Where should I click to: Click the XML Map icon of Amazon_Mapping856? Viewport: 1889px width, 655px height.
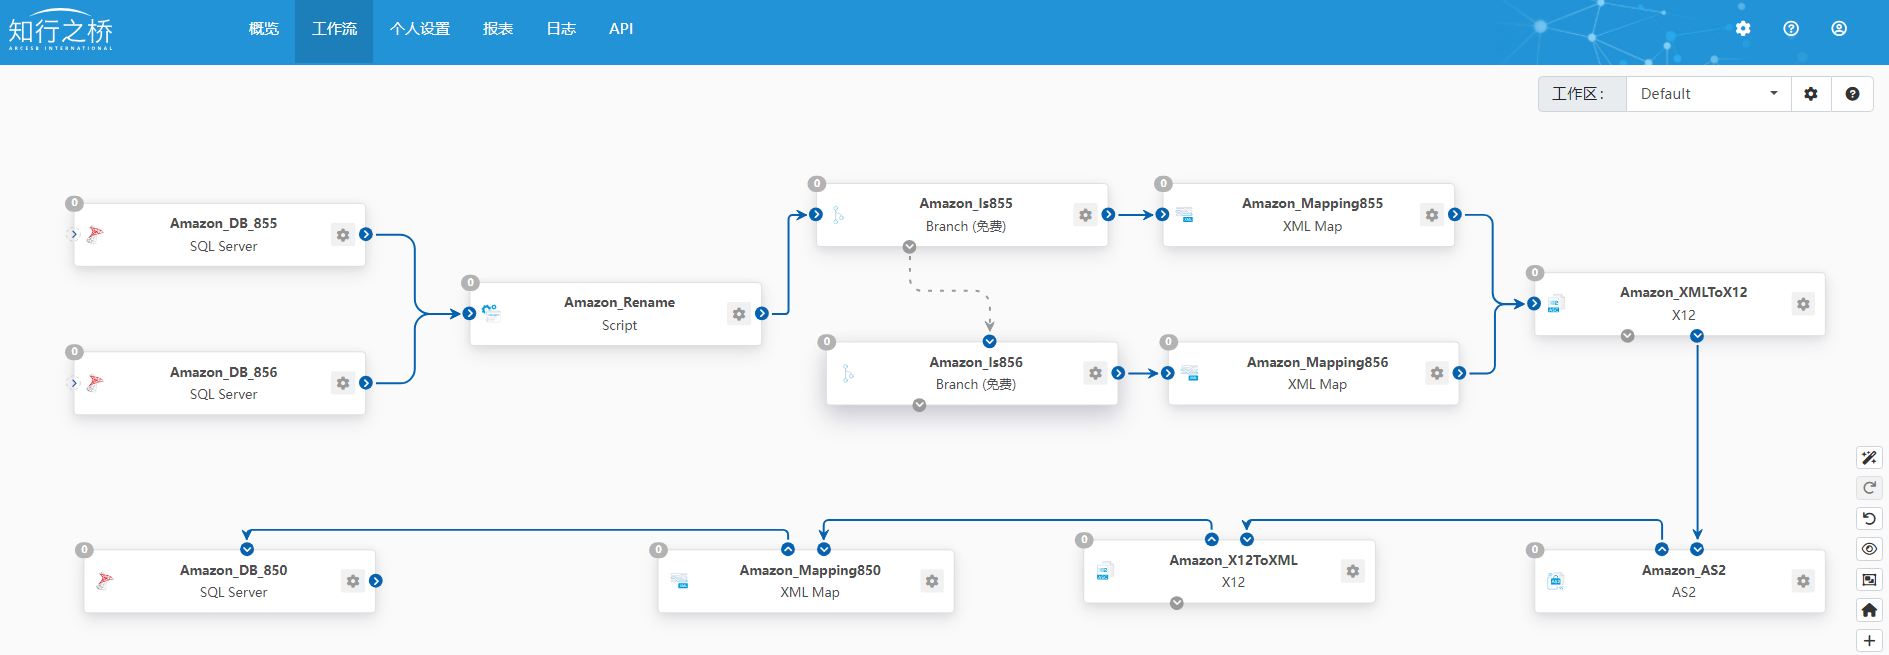click(x=1190, y=373)
